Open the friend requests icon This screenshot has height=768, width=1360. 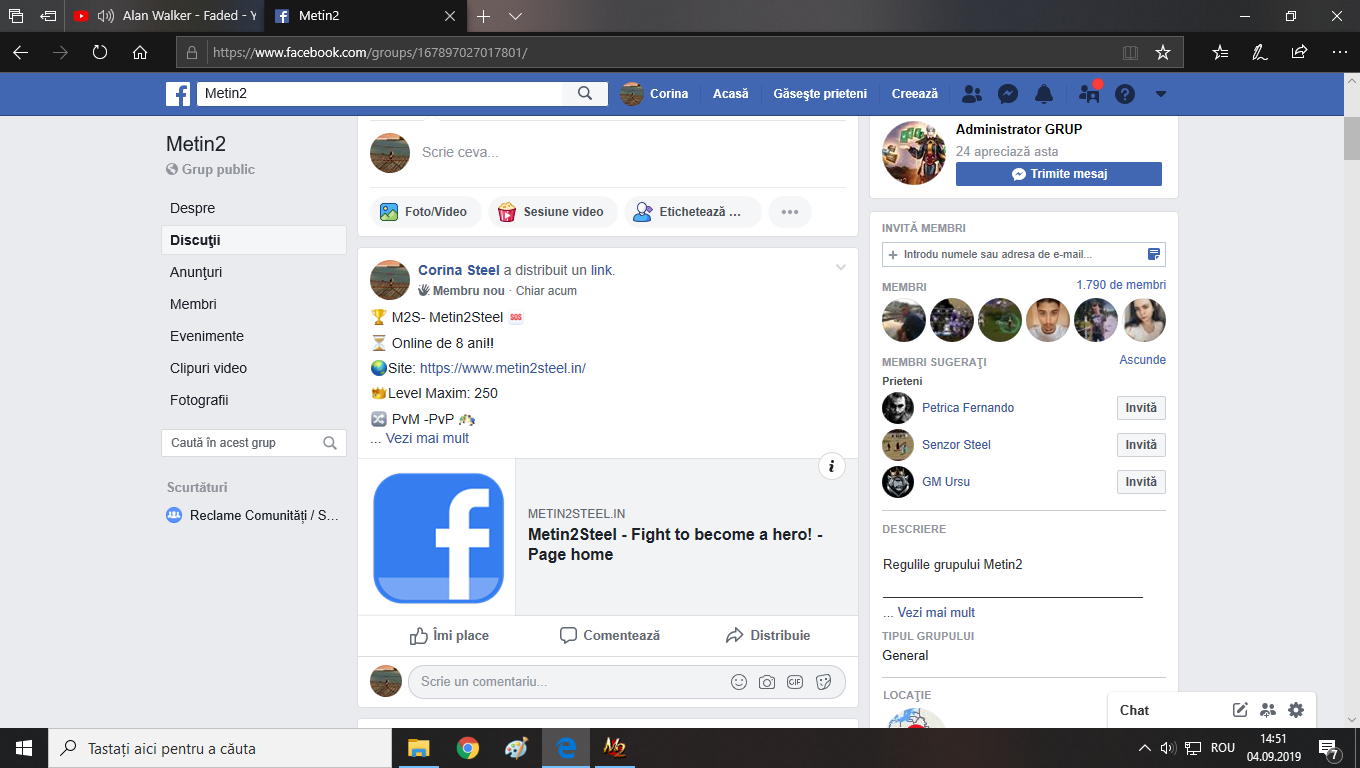[x=971, y=94]
